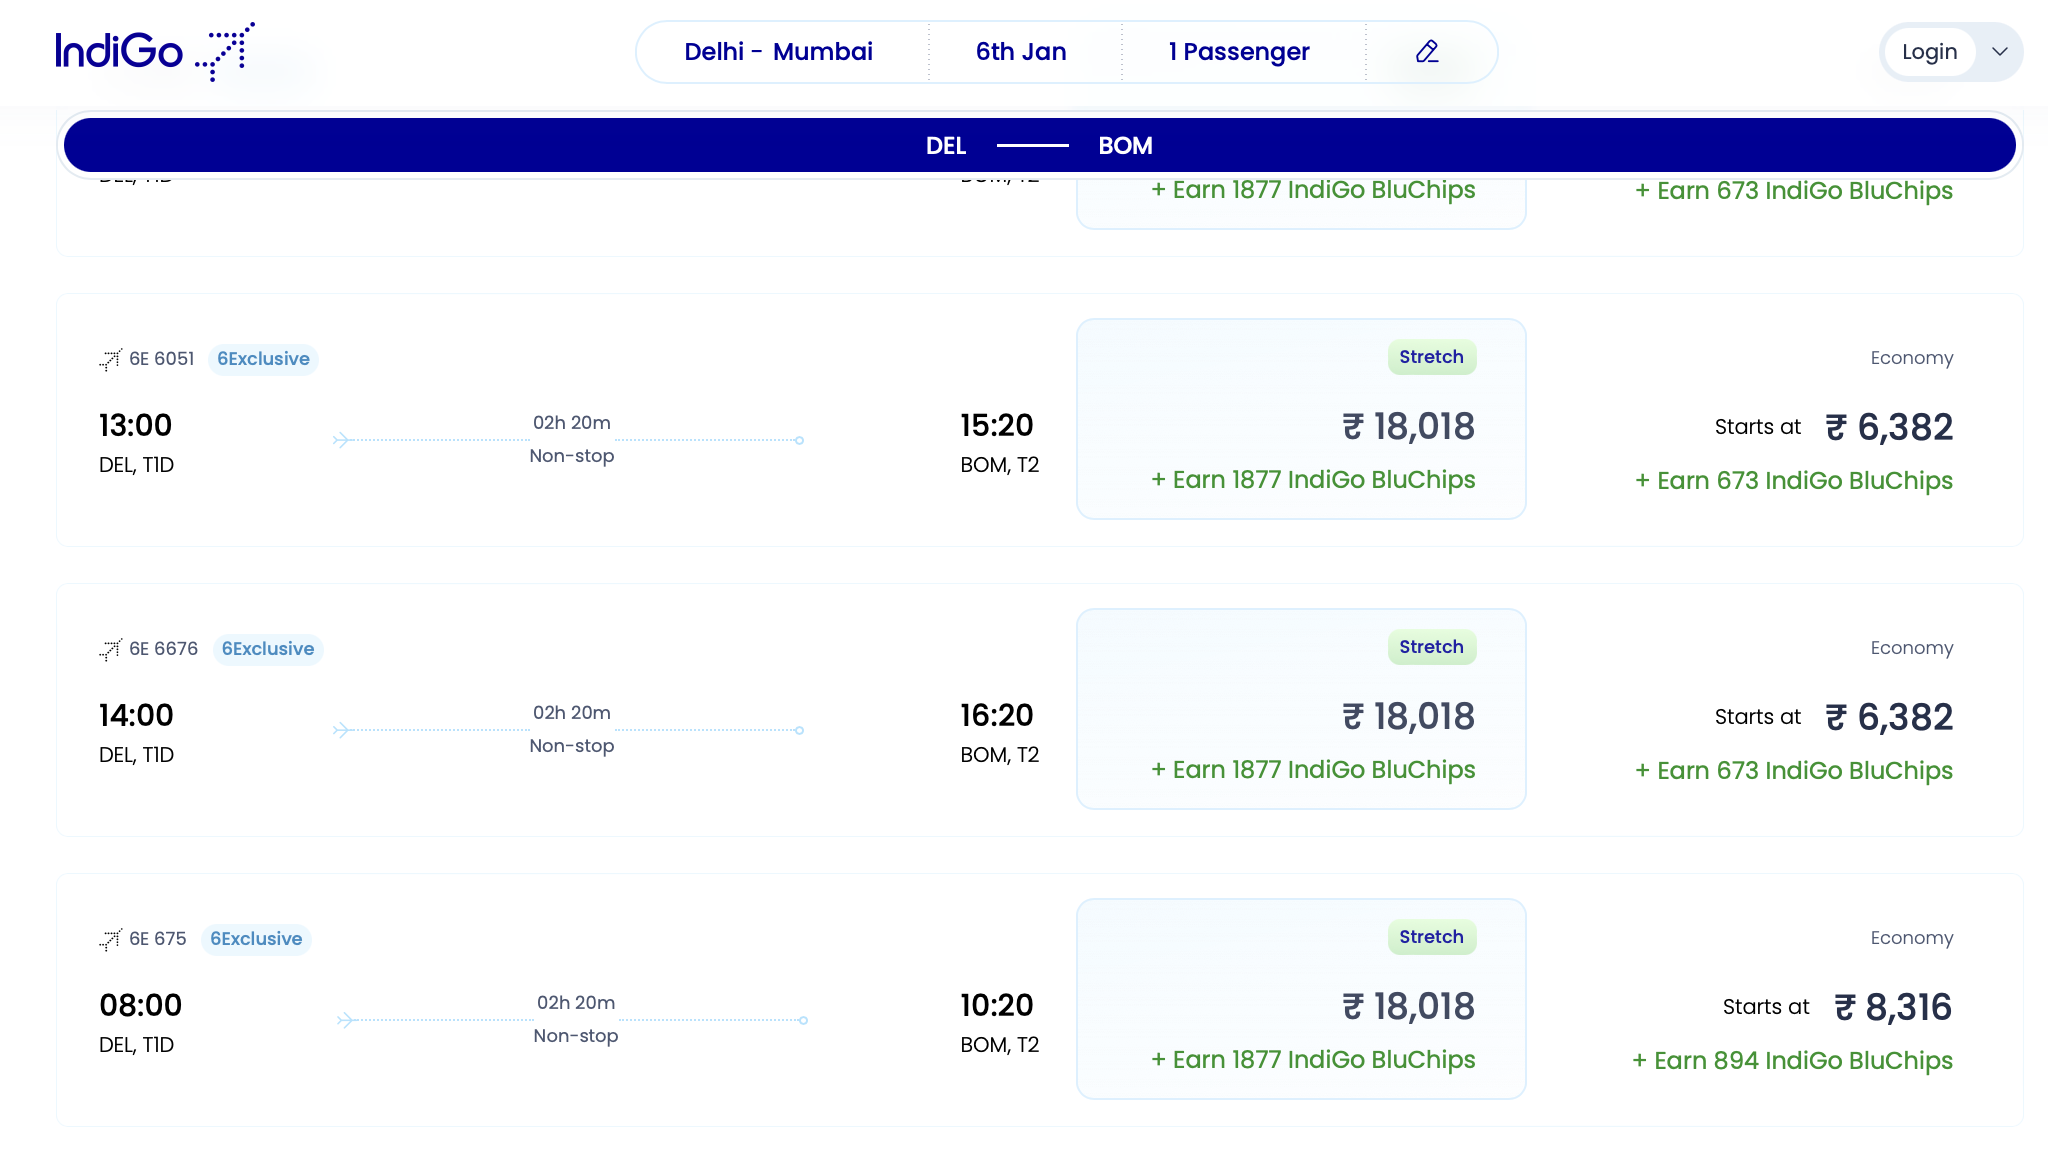Viewport: 2048px width, 1168px height.
Task: Select the Stretch fare badge on flight 6E 6051
Action: coord(1431,356)
